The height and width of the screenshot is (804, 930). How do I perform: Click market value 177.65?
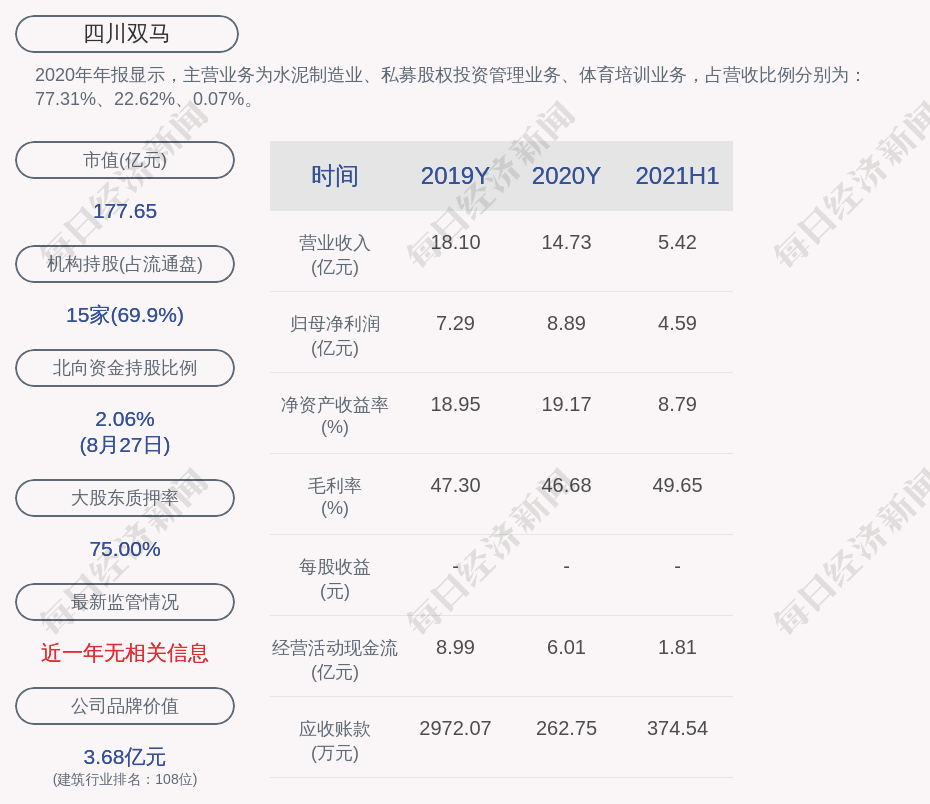[125, 211]
